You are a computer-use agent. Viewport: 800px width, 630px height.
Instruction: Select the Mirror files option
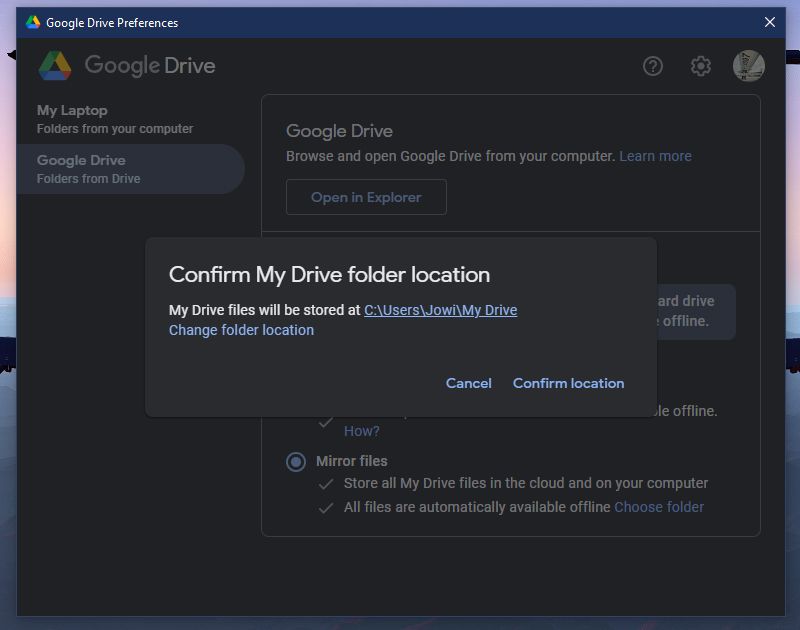(x=354, y=461)
